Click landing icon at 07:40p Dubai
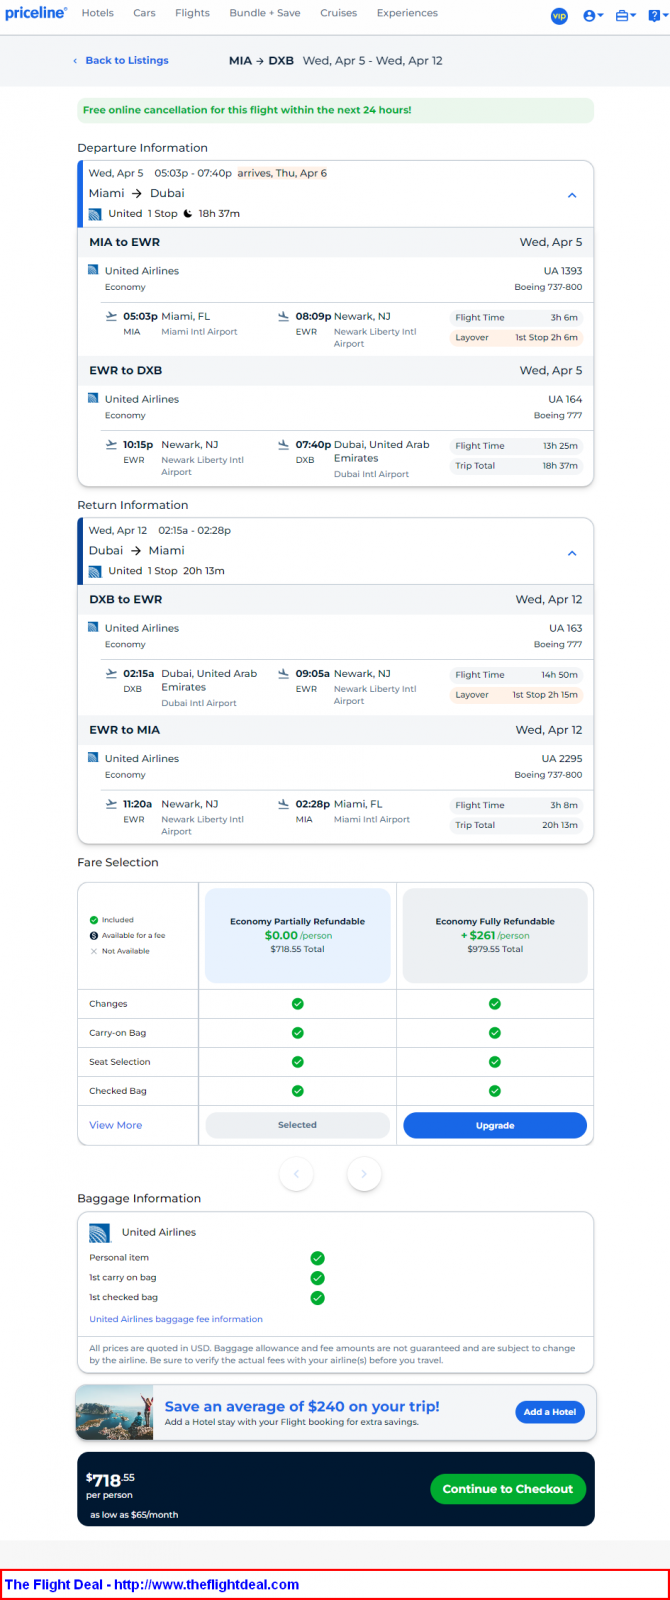 tap(284, 445)
